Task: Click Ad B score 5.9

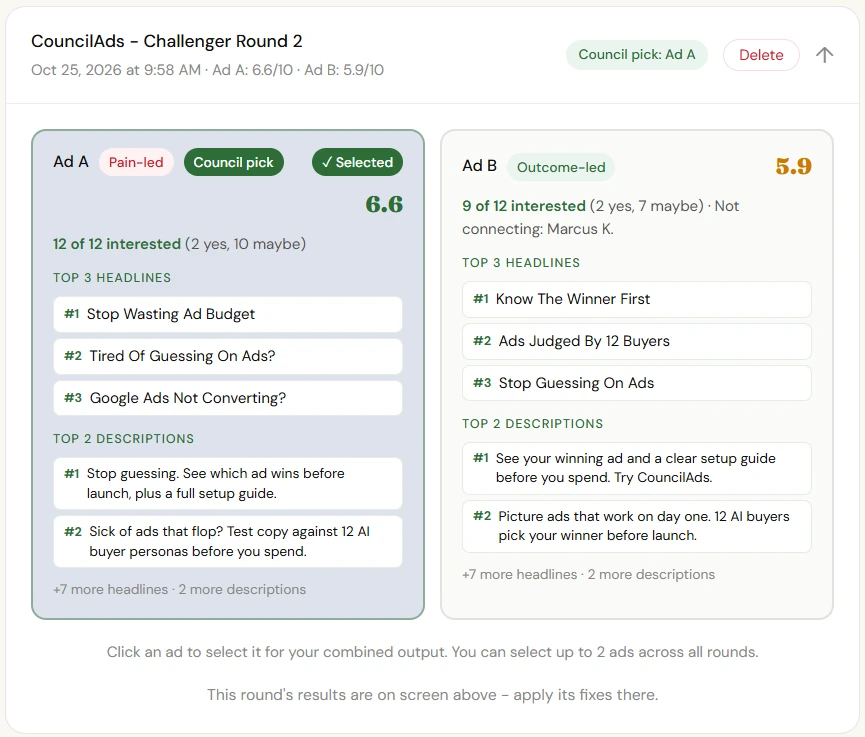Action: [x=793, y=166]
